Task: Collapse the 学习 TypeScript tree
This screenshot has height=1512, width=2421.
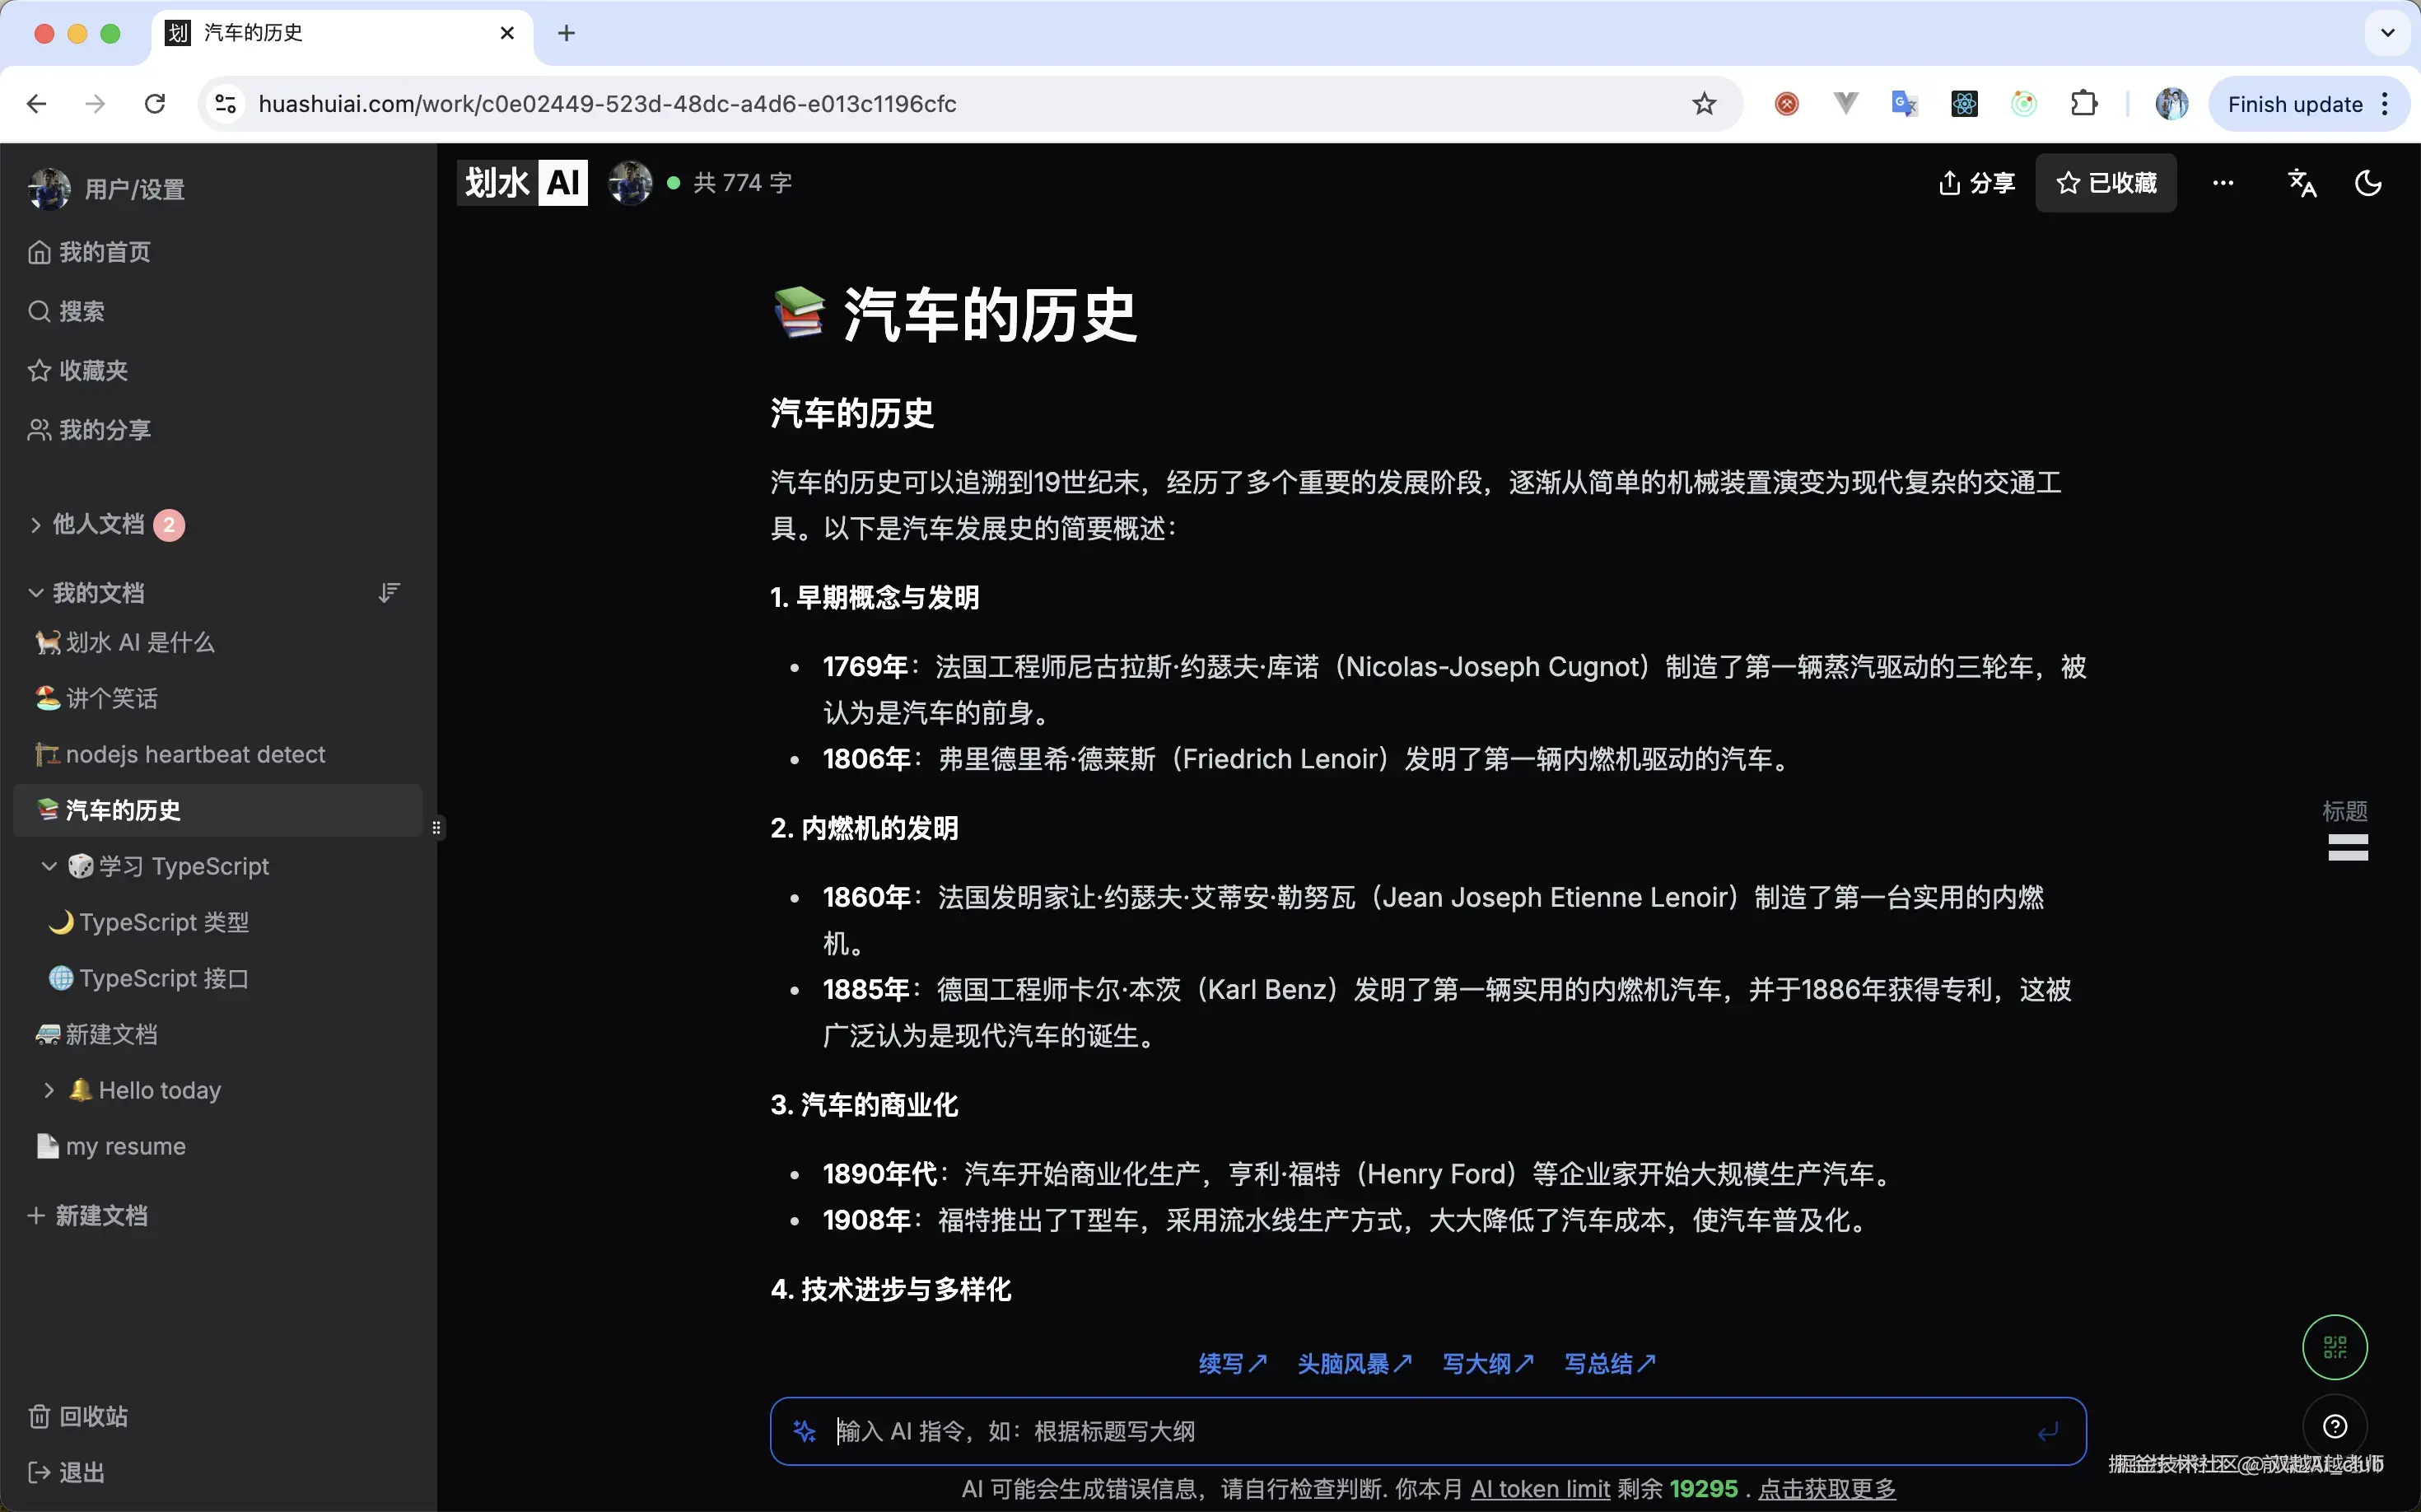Action: [50, 866]
